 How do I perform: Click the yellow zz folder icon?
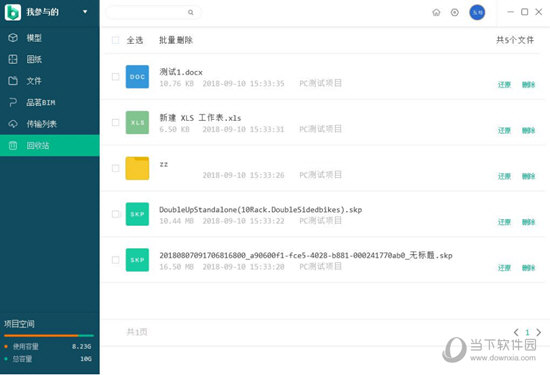pyautogui.click(x=137, y=168)
